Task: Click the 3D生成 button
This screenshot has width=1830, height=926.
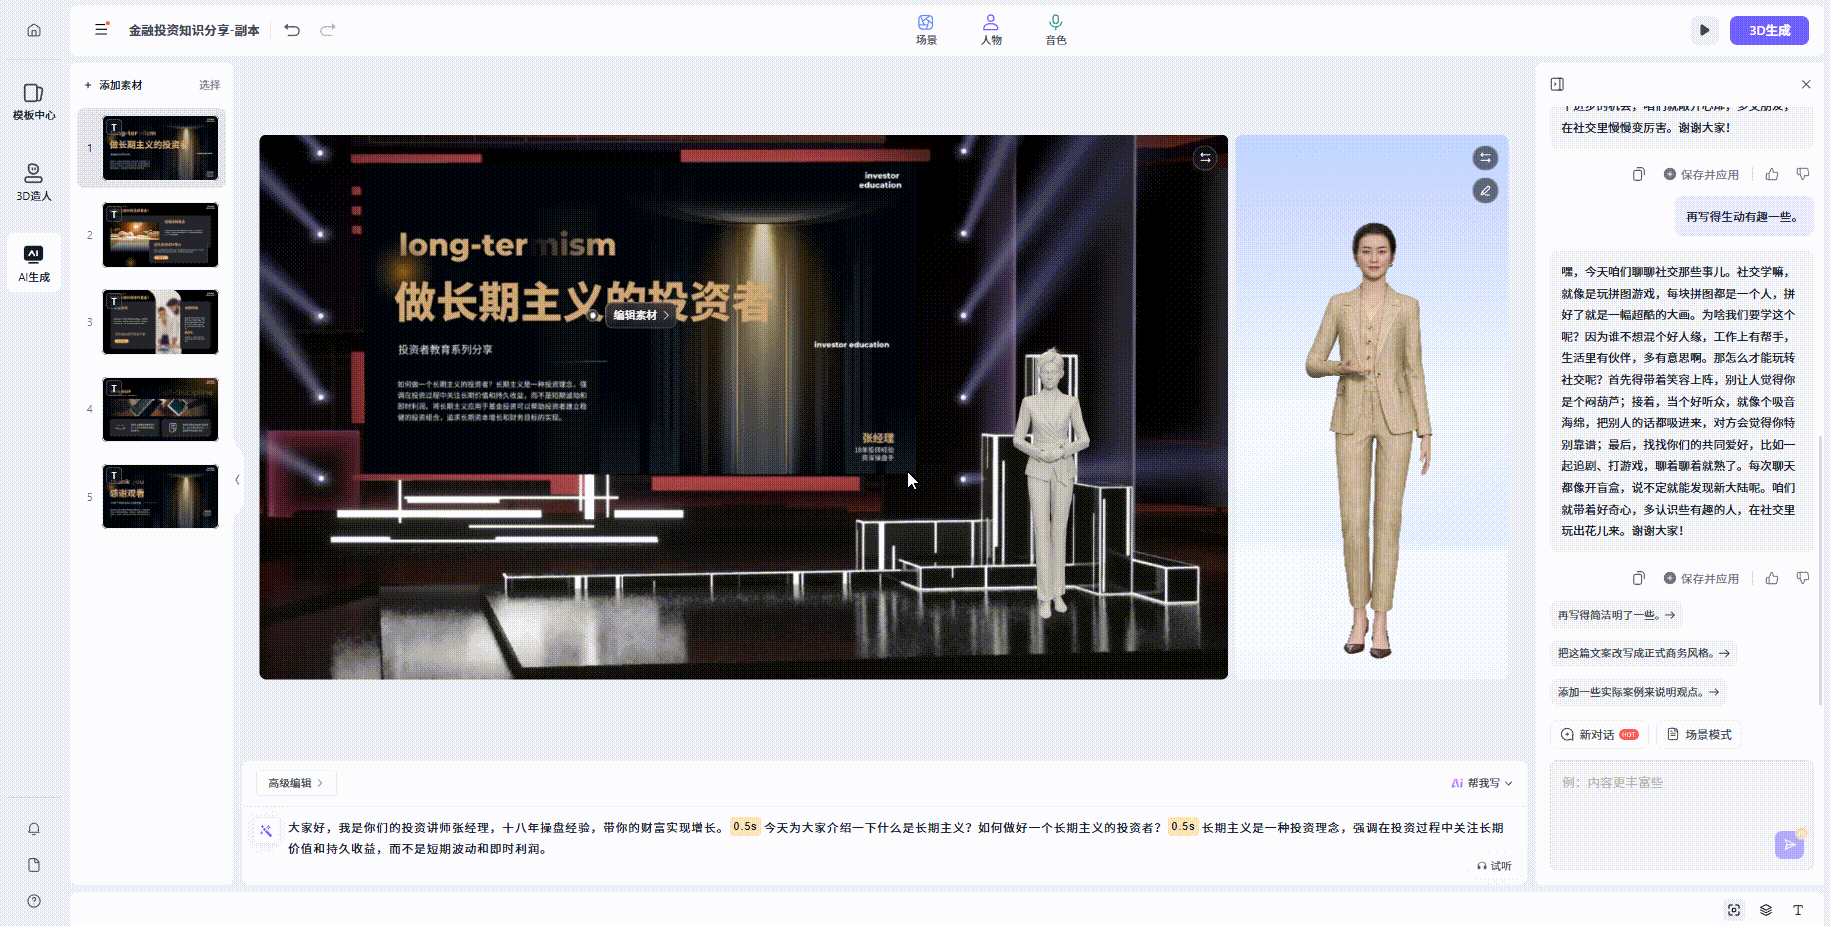Action: pos(1769,30)
